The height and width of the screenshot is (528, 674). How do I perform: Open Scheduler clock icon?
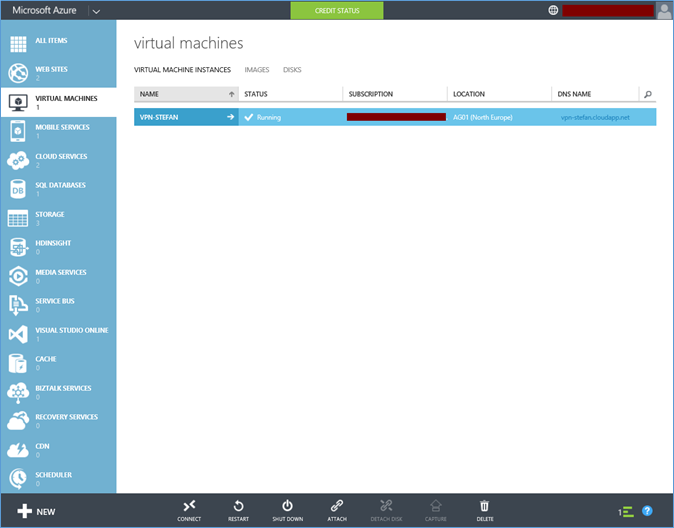(x=18, y=479)
